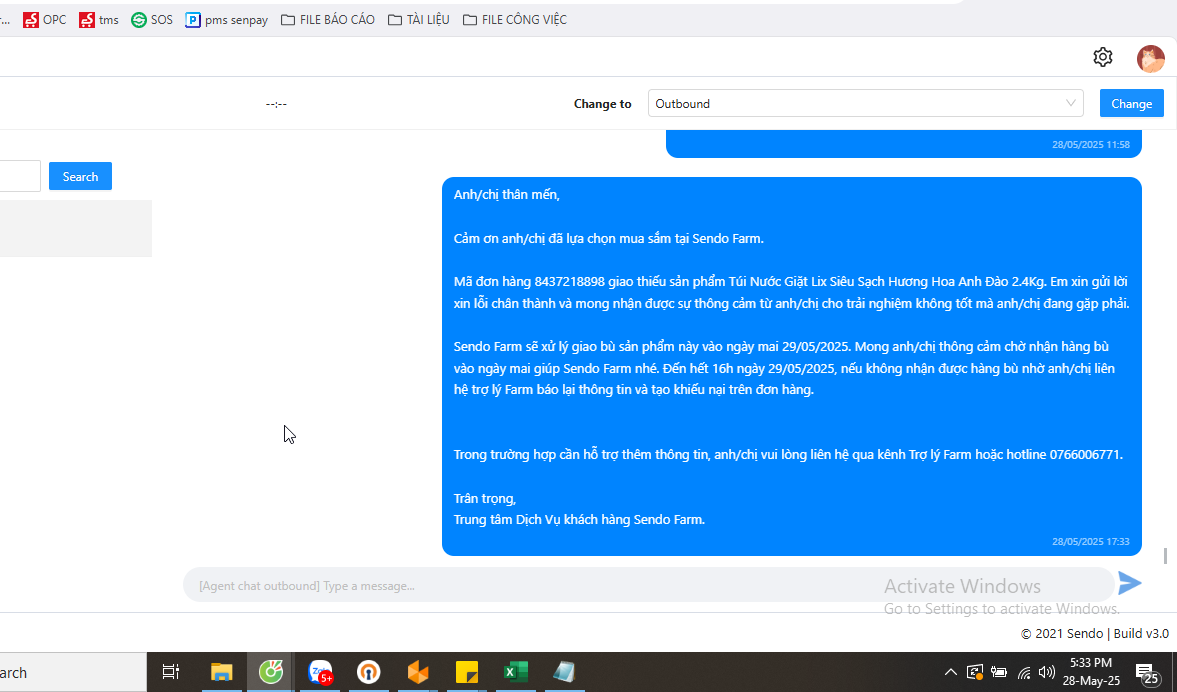Click the 28/05/2025 17:33 message timestamp
Viewport: 1177px width, 692px height.
tap(1091, 541)
